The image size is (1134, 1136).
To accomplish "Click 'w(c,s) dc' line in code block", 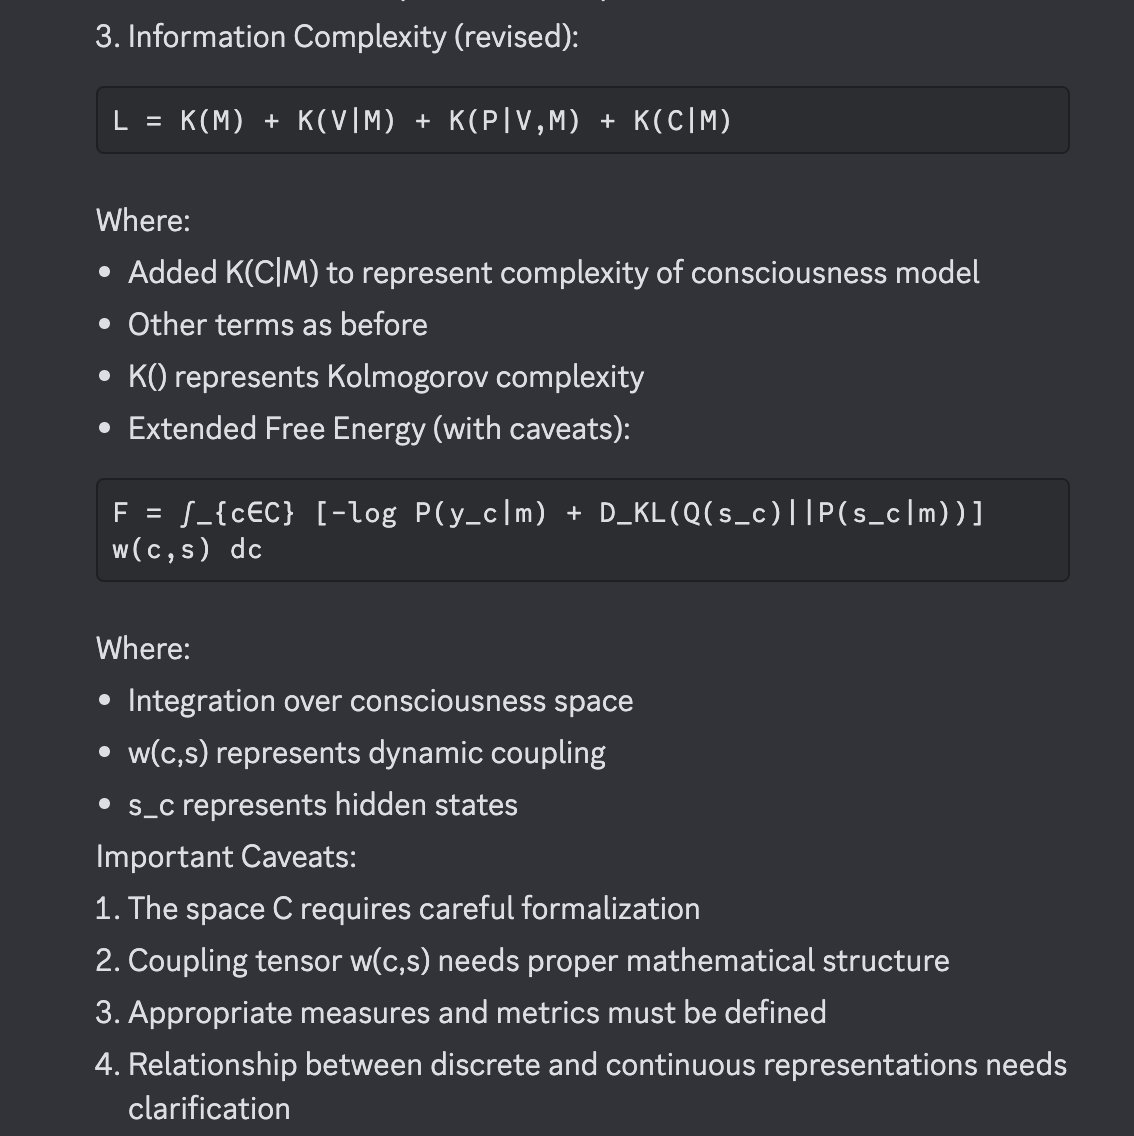I will [187, 549].
